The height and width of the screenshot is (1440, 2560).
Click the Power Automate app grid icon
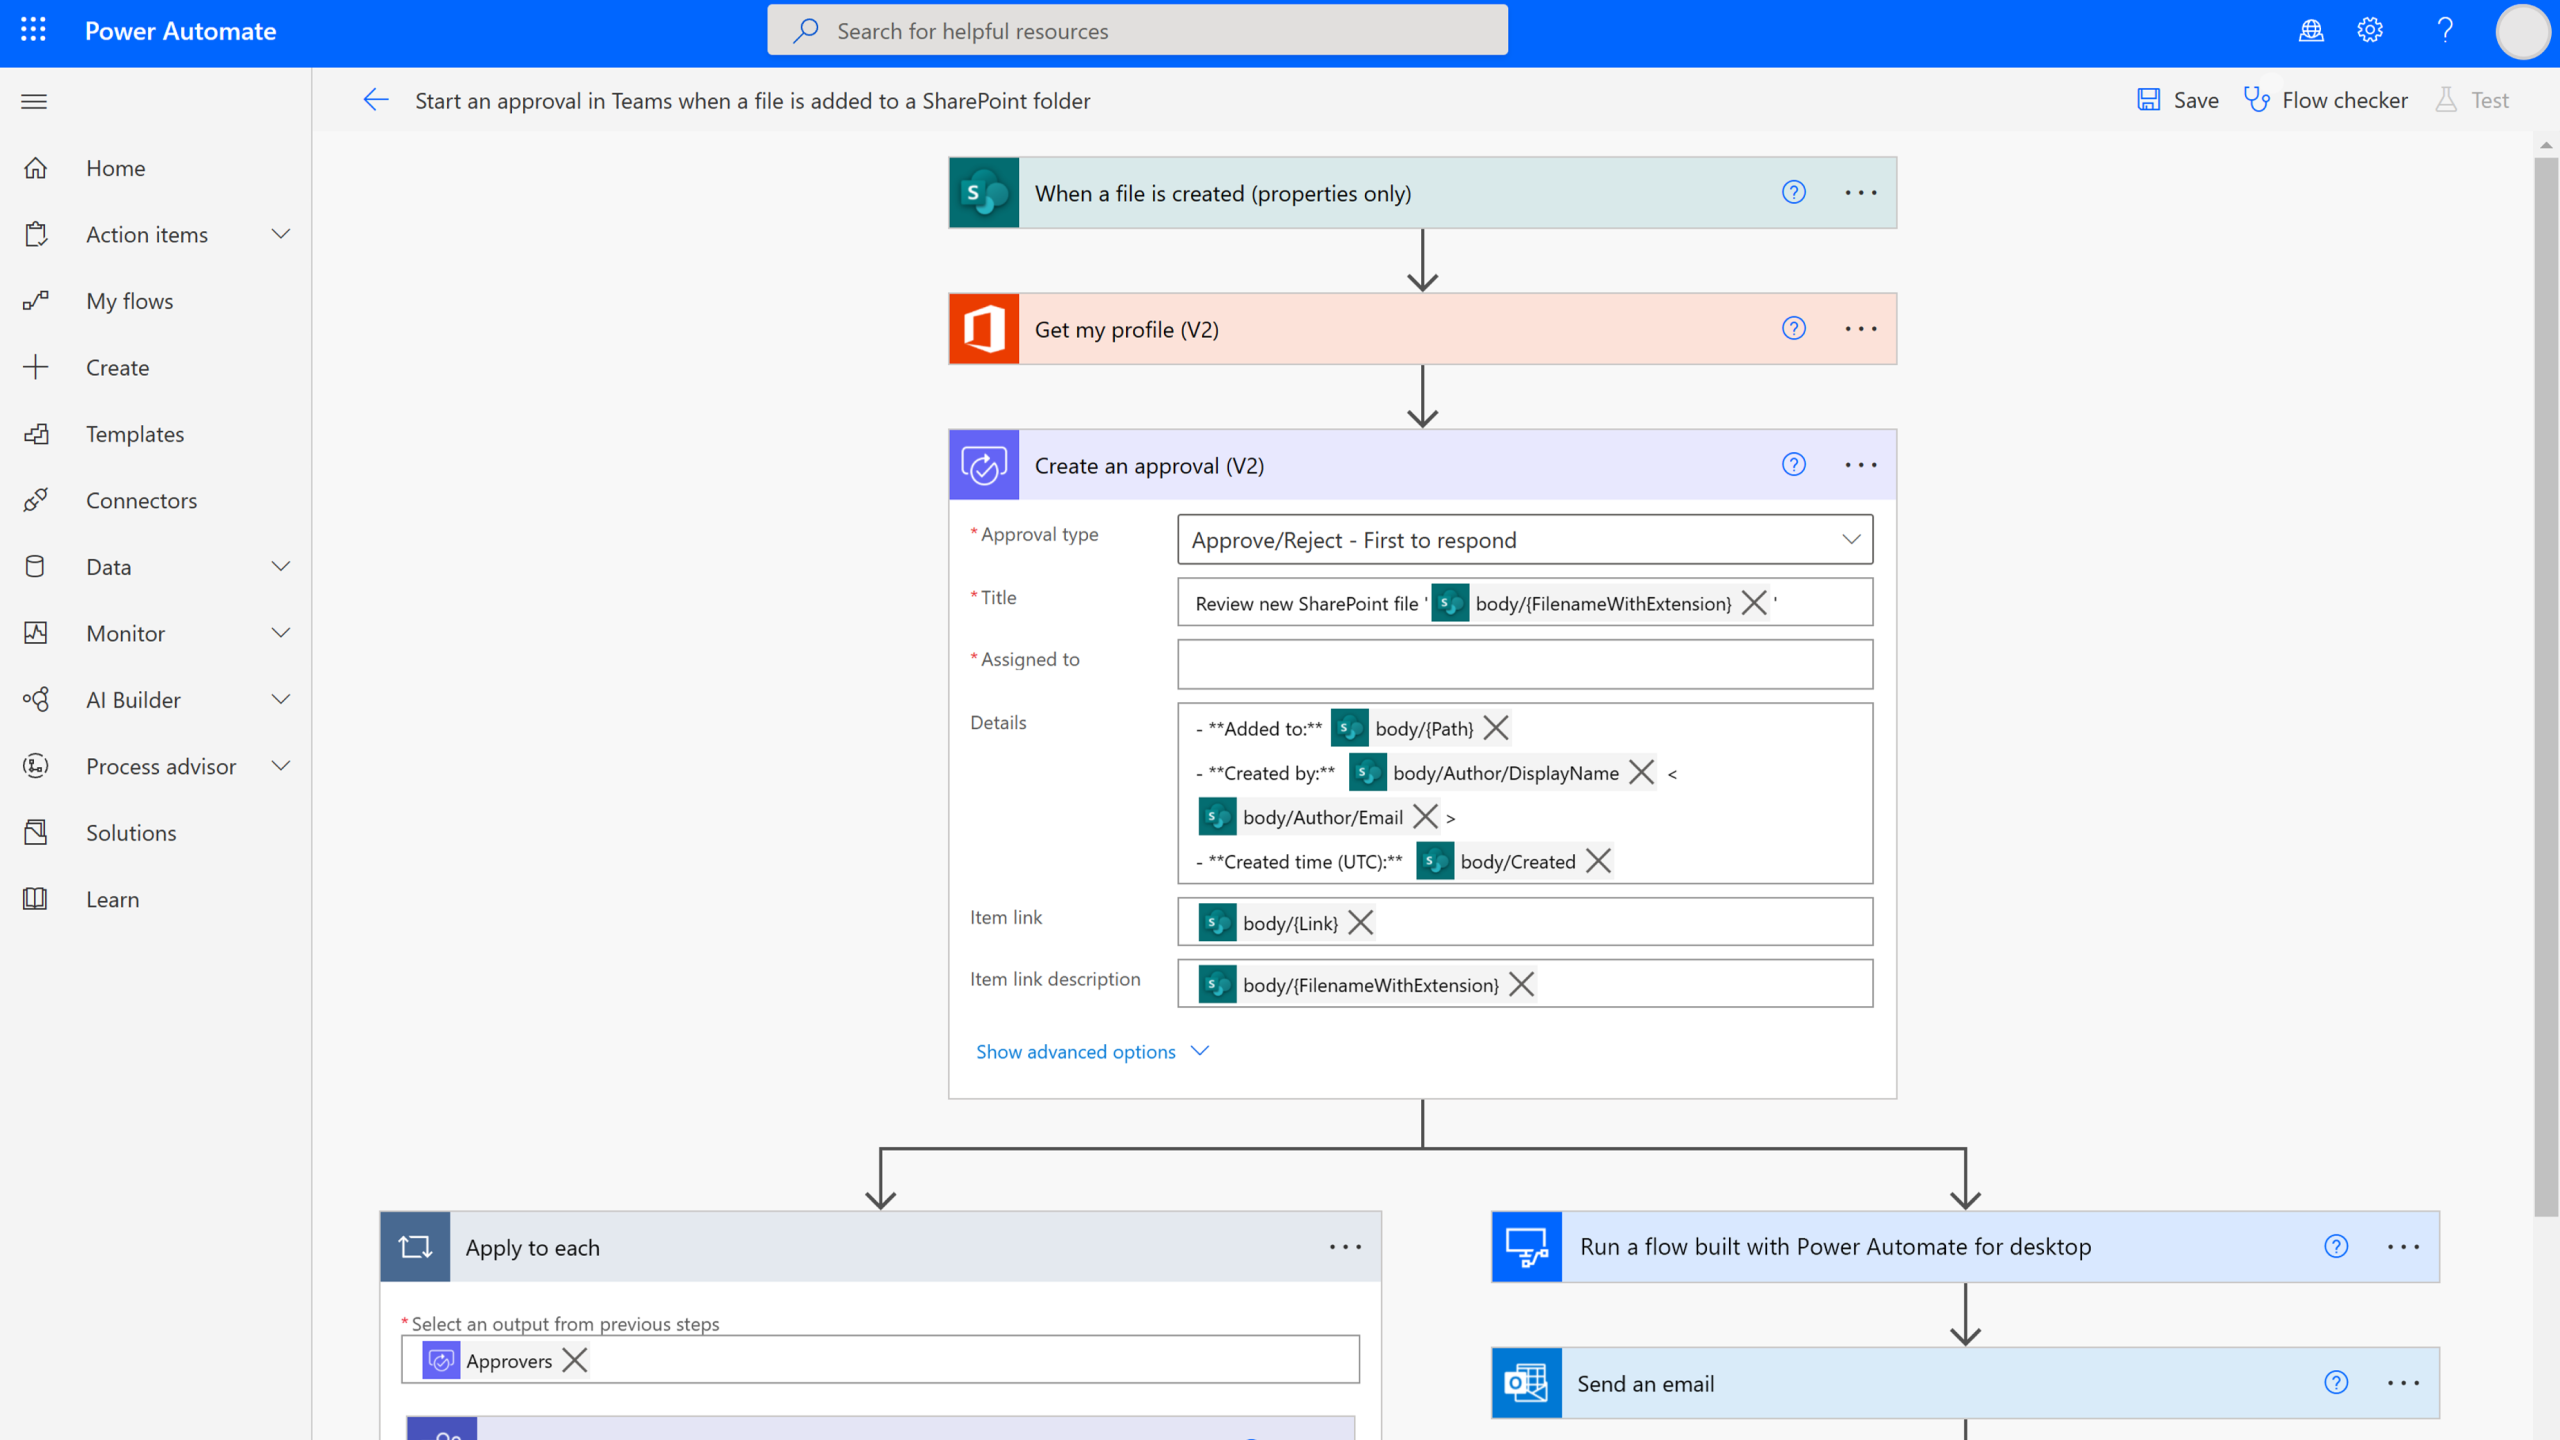pos(32,30)
